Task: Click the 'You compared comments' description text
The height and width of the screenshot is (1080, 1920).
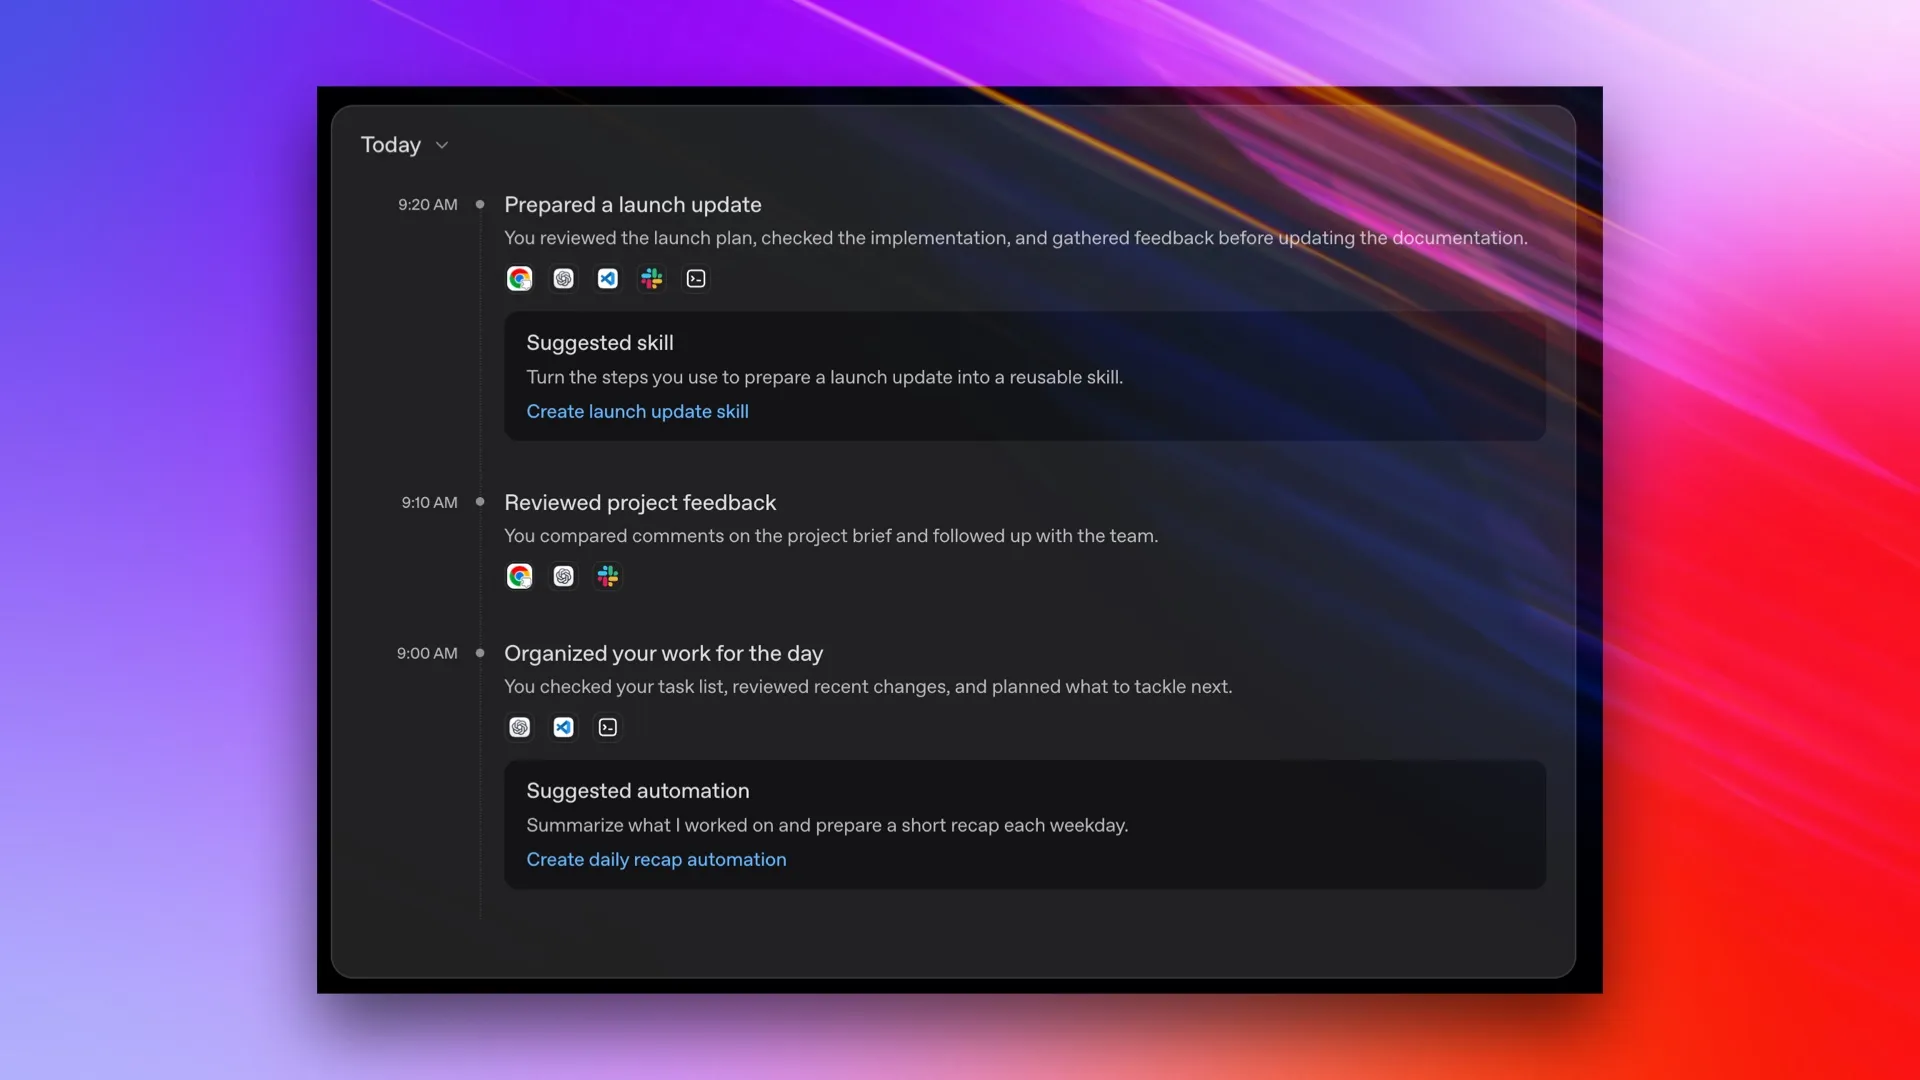Action: [x=831, y=536]
